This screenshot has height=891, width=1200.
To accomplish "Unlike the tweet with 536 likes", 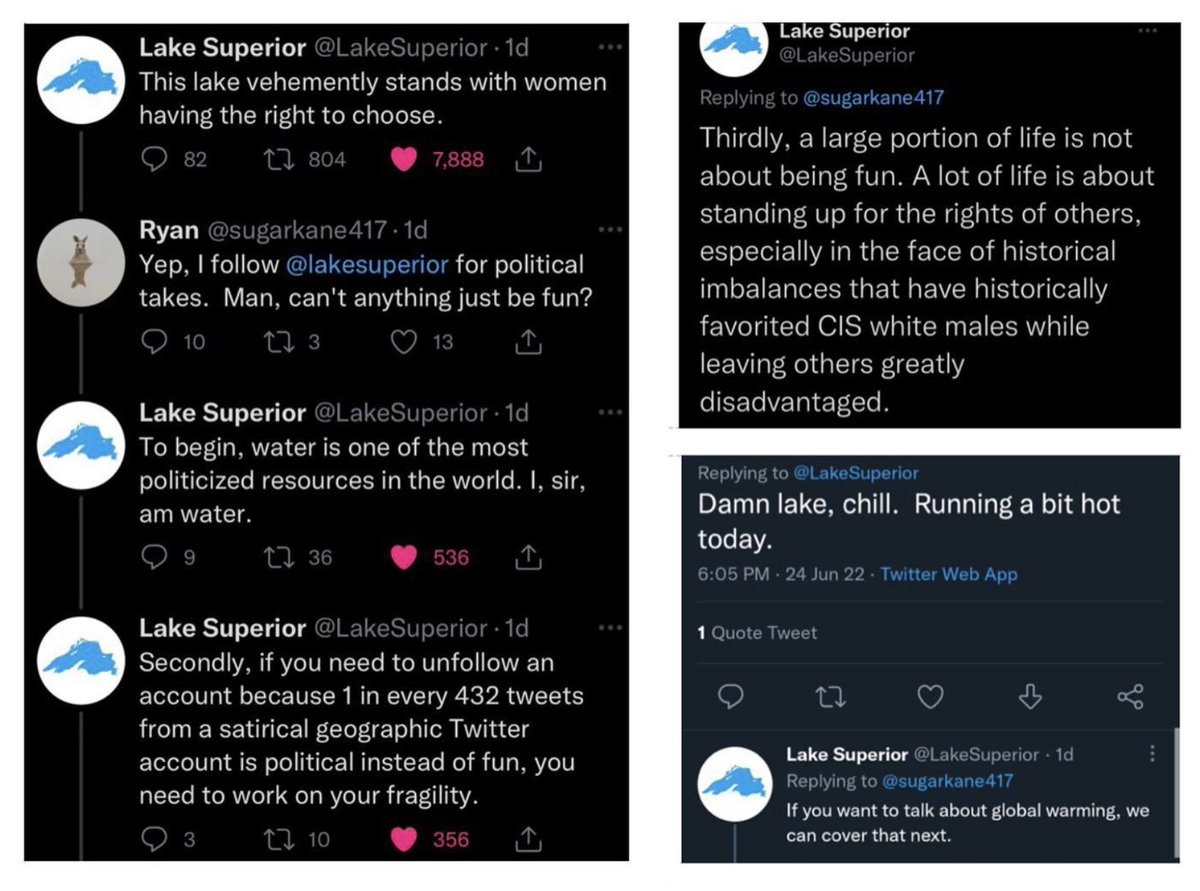I will [403, 558].
